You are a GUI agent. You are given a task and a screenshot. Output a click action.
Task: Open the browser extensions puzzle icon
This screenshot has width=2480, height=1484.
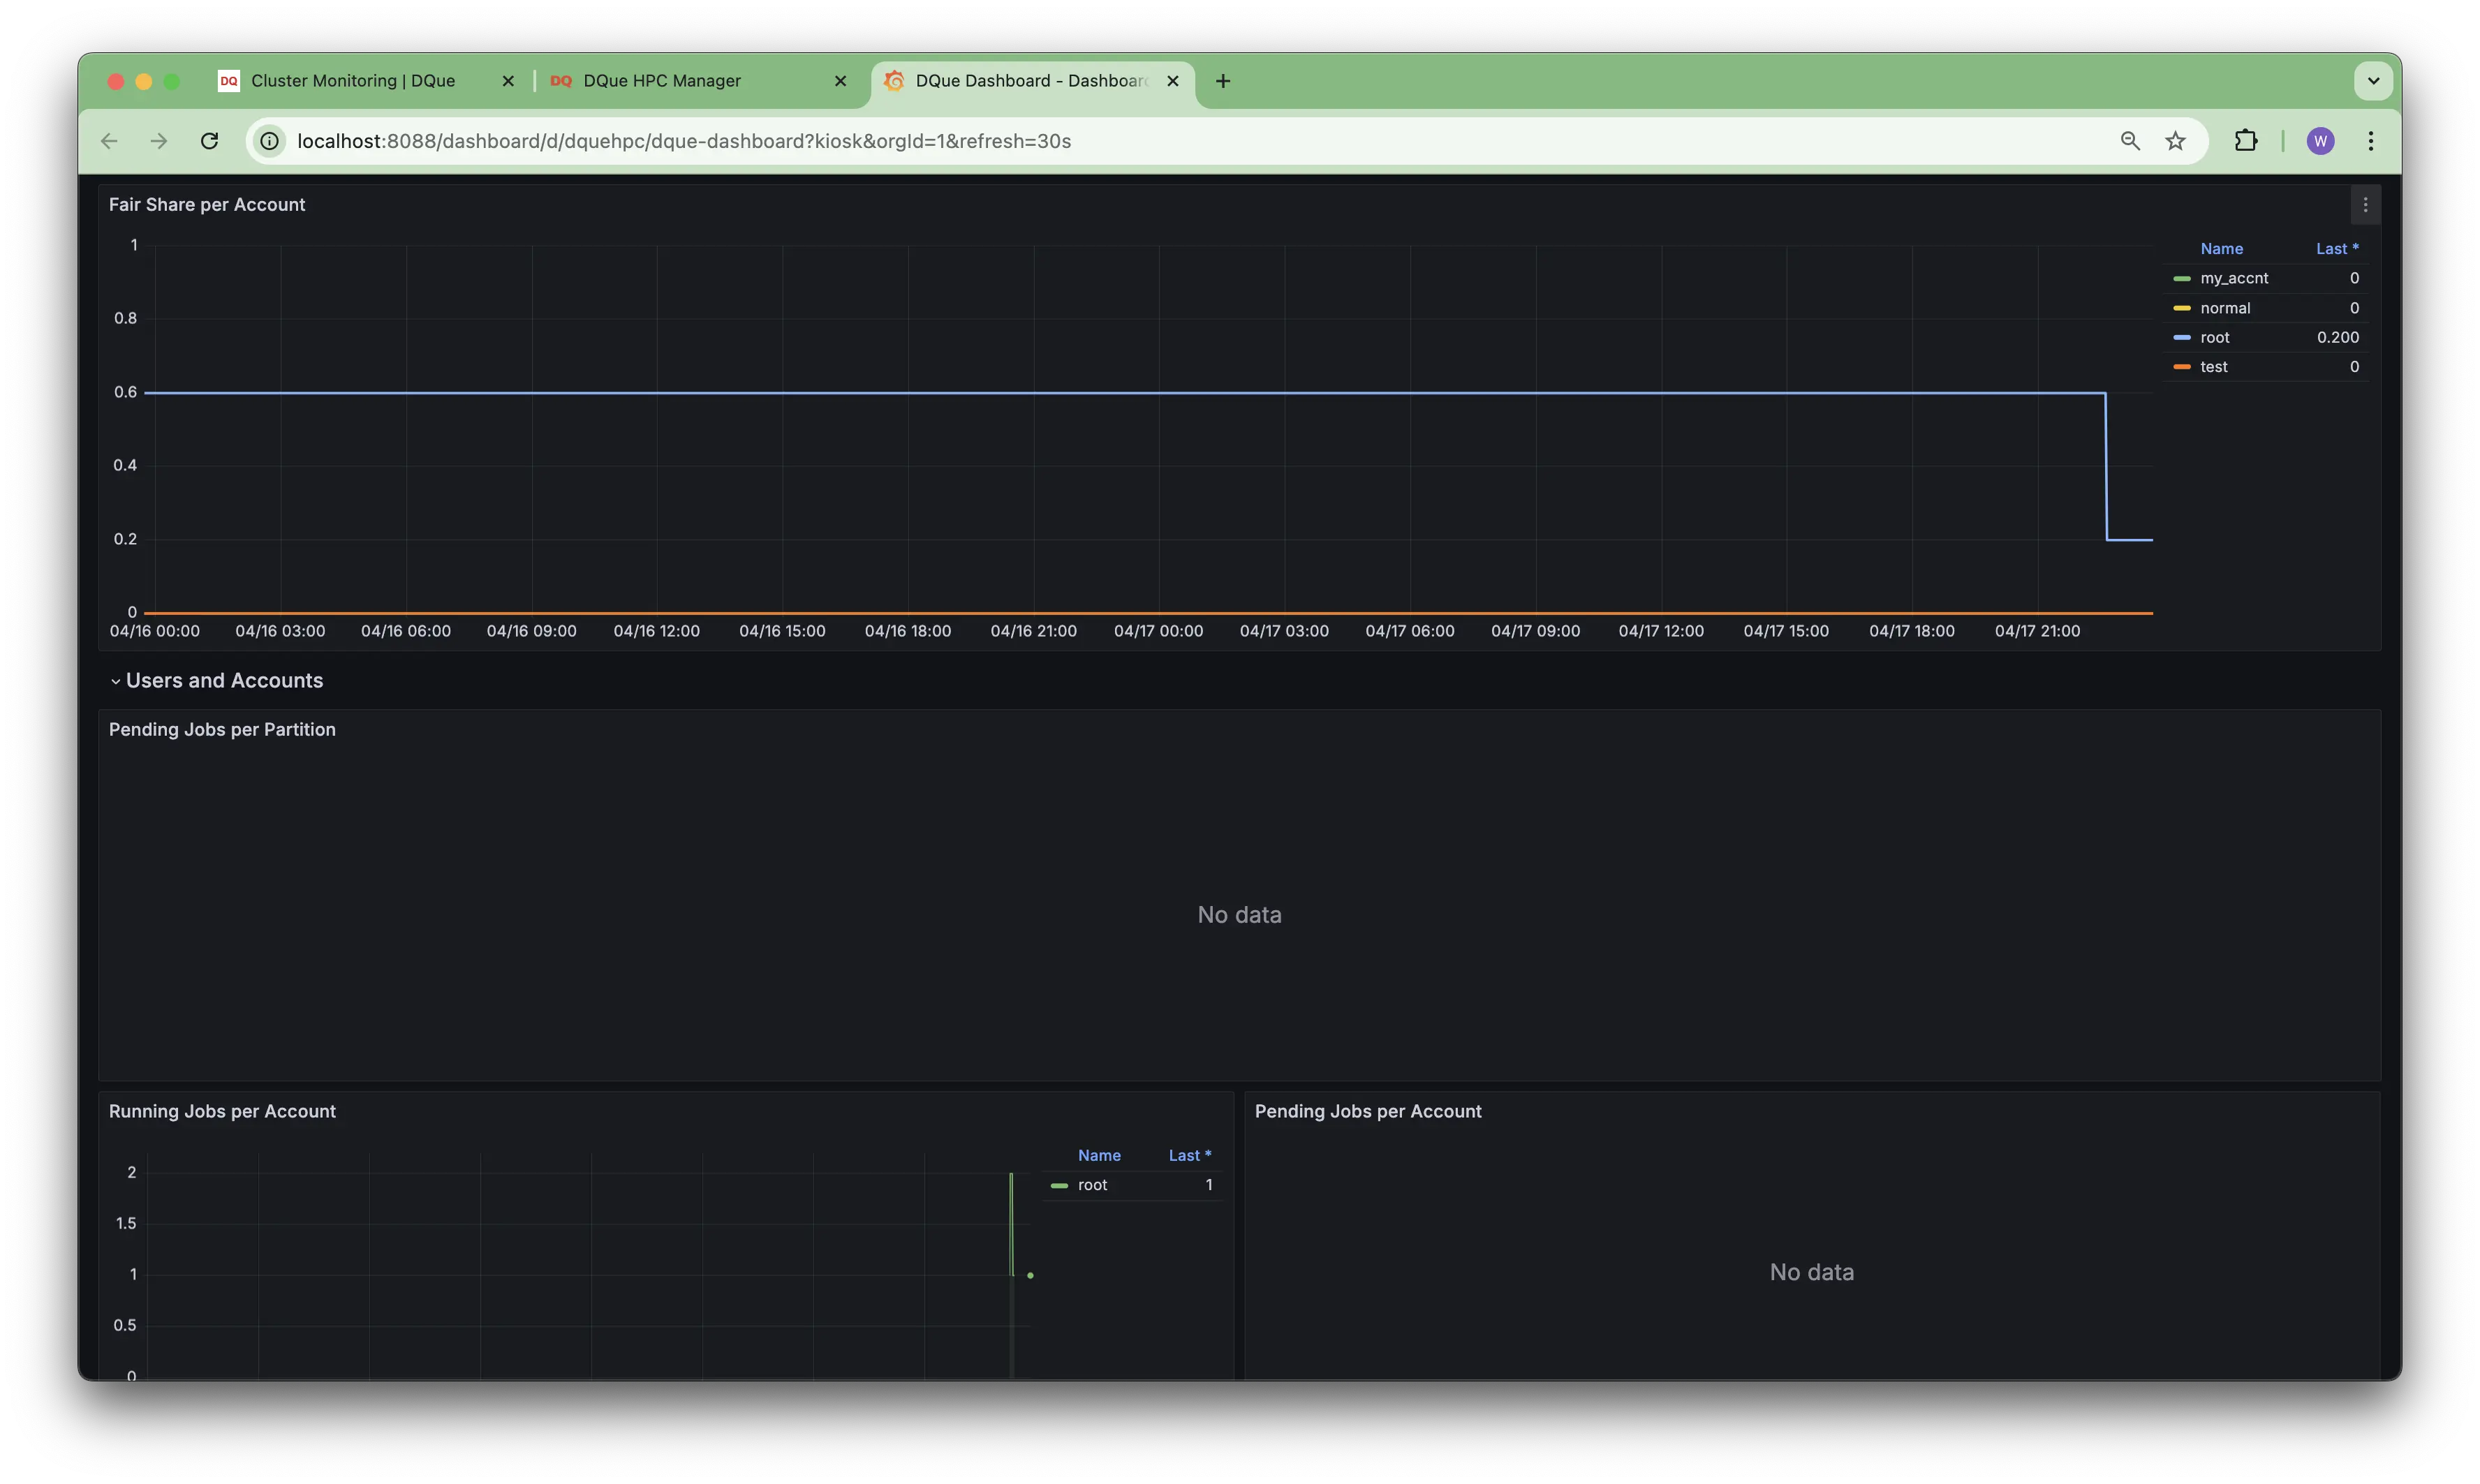pyautogui.click(x=2246, y=141)
